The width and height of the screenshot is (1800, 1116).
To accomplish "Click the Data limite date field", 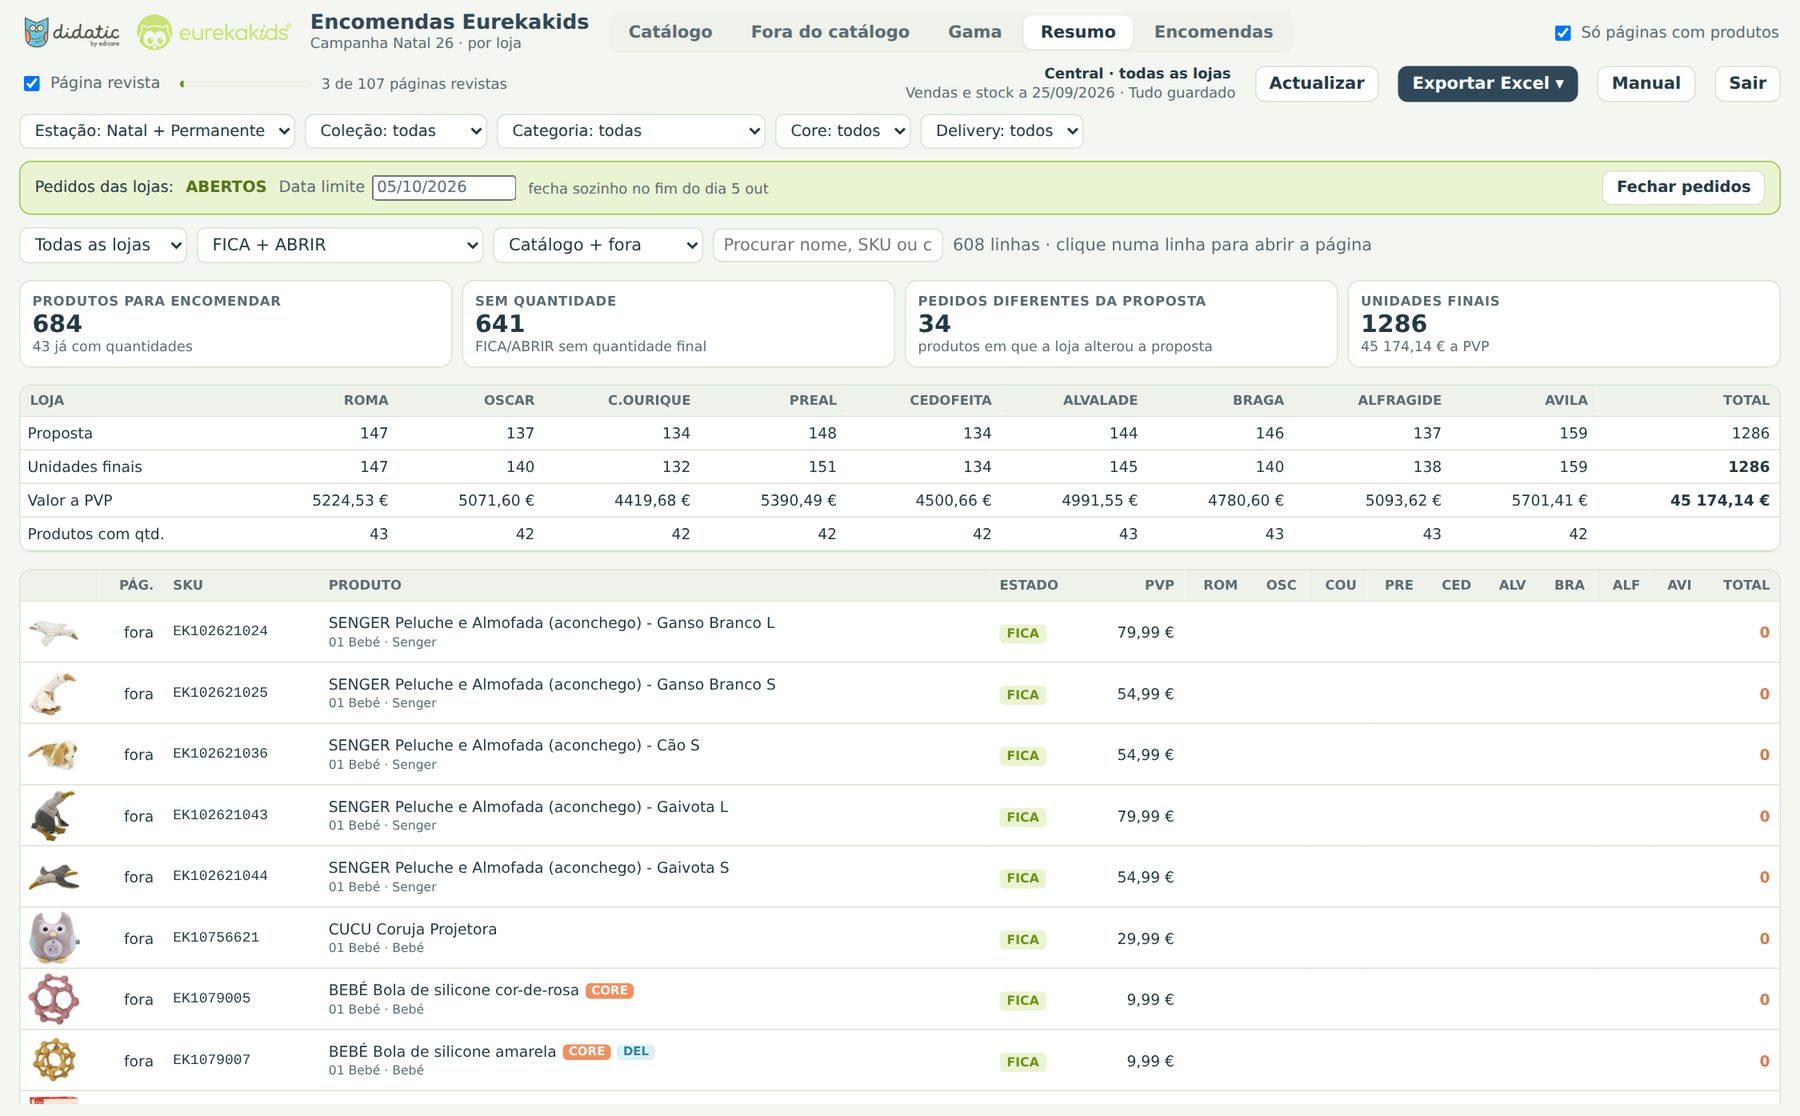I will [444, 187].
